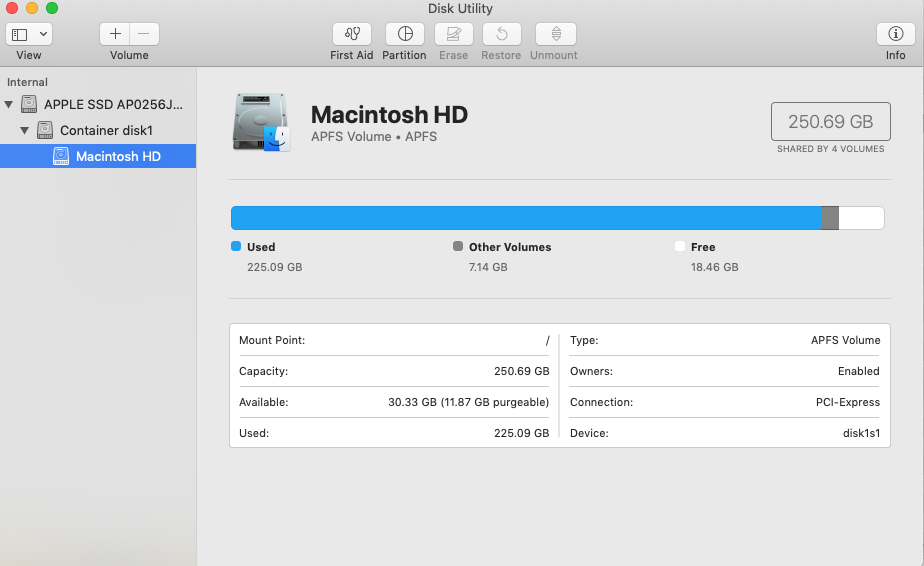Viewport: 924px width, 566px height.
Task: Click the blue used portion of storage bar
Action: (x=526, y=218)
